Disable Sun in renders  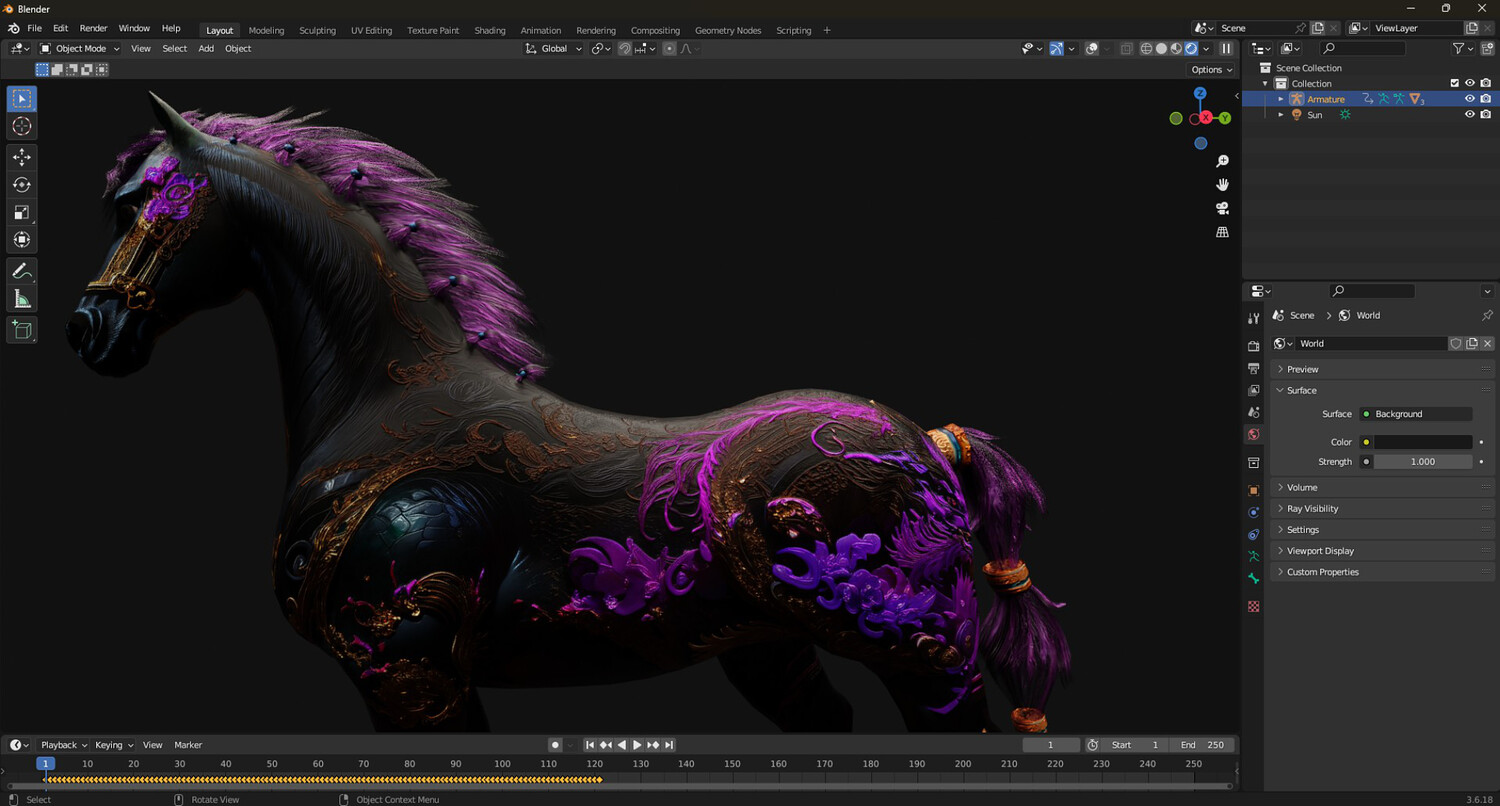tap(1486, 115)
